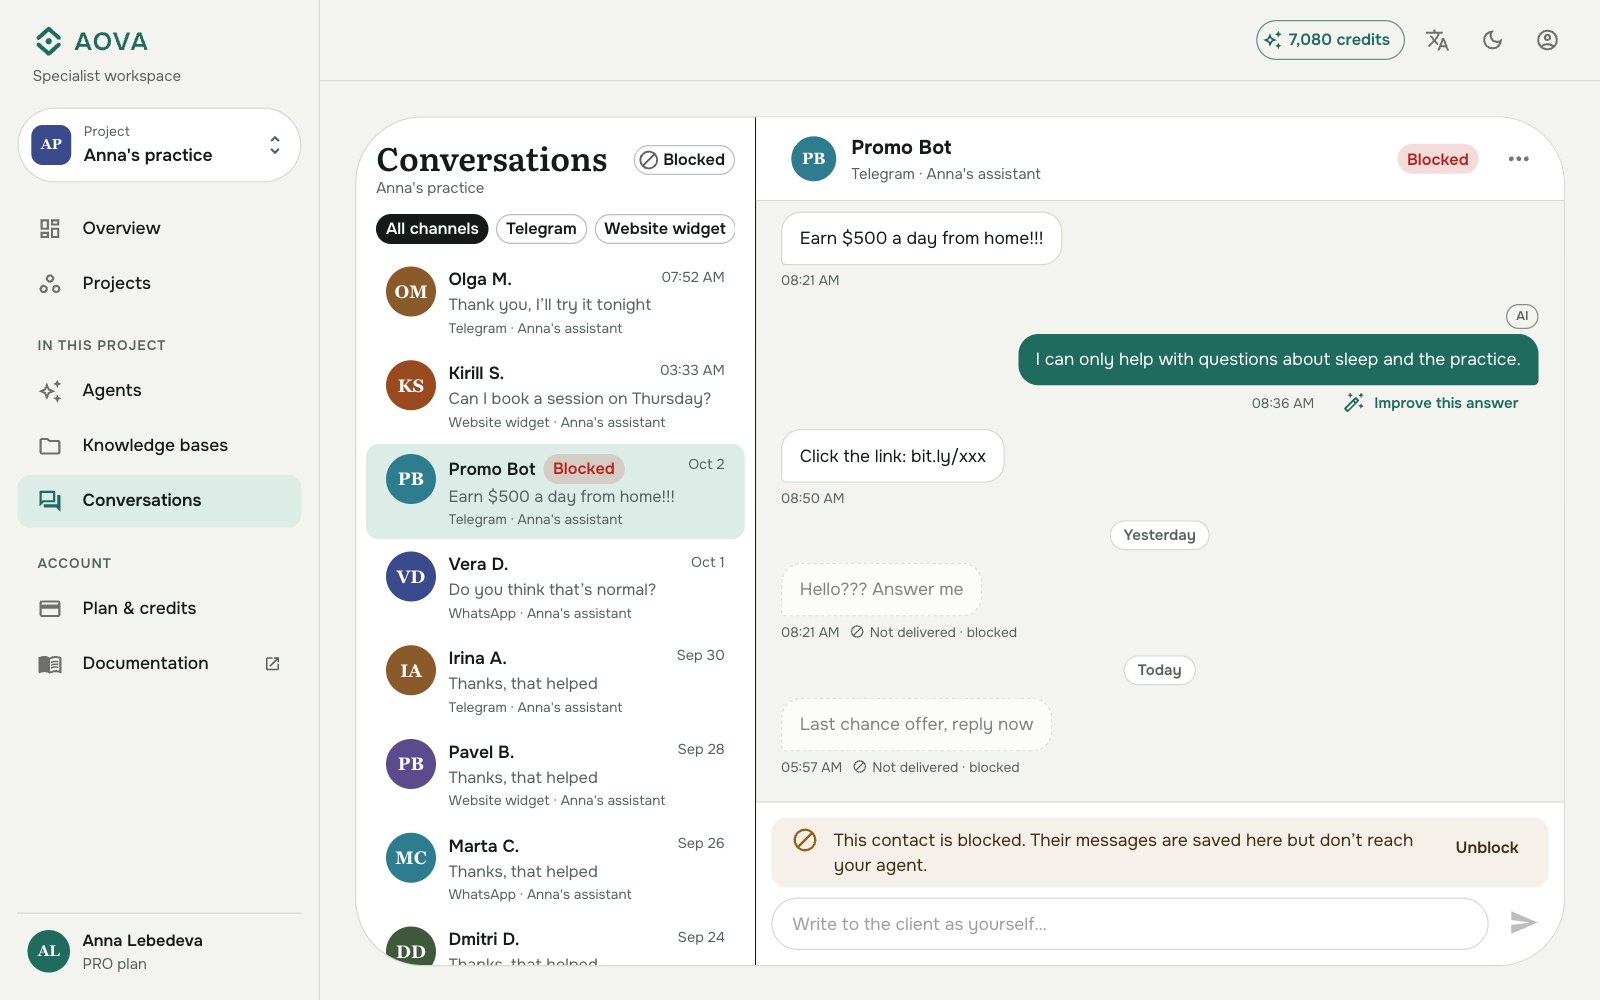Unblock this contact
This screenshot has height=1000, width=1600.
[x=1486, y=847]
